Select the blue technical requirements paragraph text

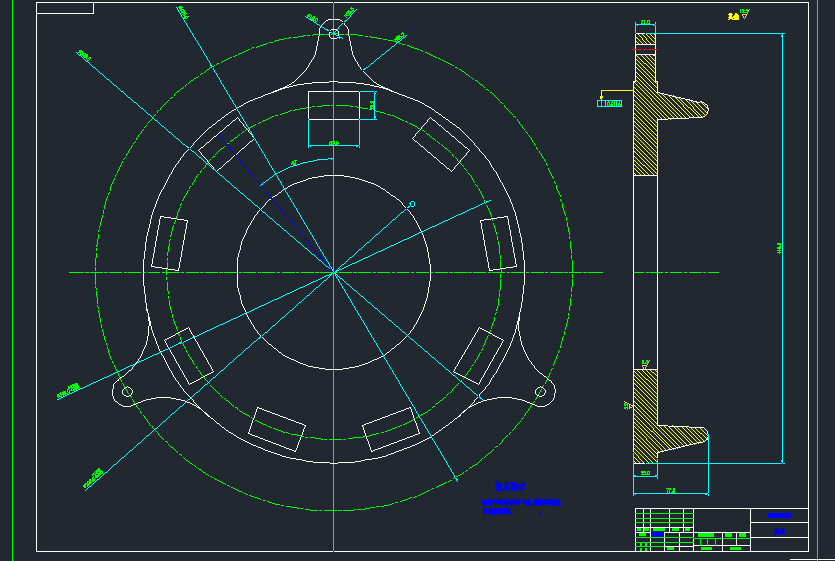tap(522, 507)
